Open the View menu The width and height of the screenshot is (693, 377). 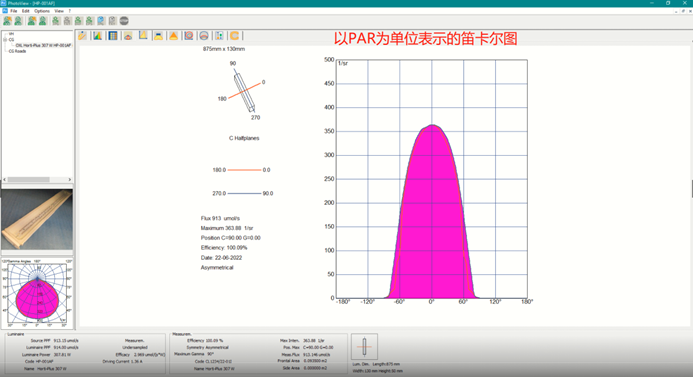(59, 11)
